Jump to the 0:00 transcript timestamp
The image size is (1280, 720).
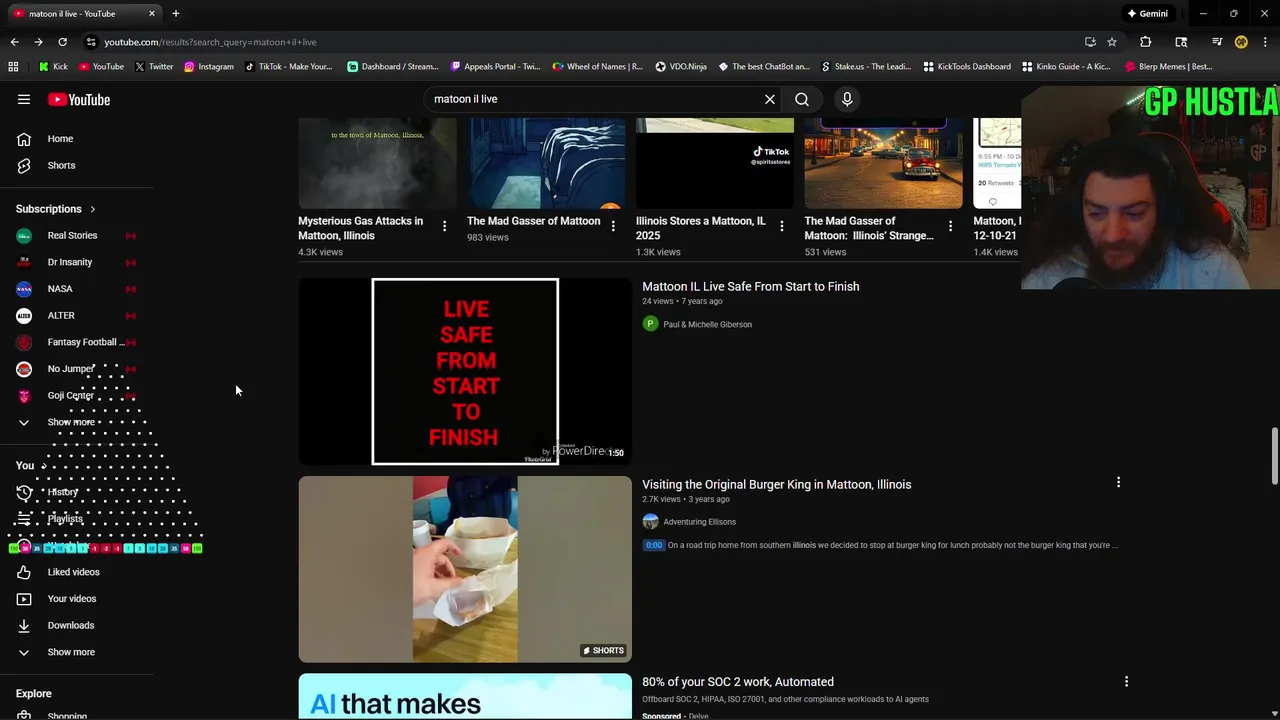coord(653,545)
